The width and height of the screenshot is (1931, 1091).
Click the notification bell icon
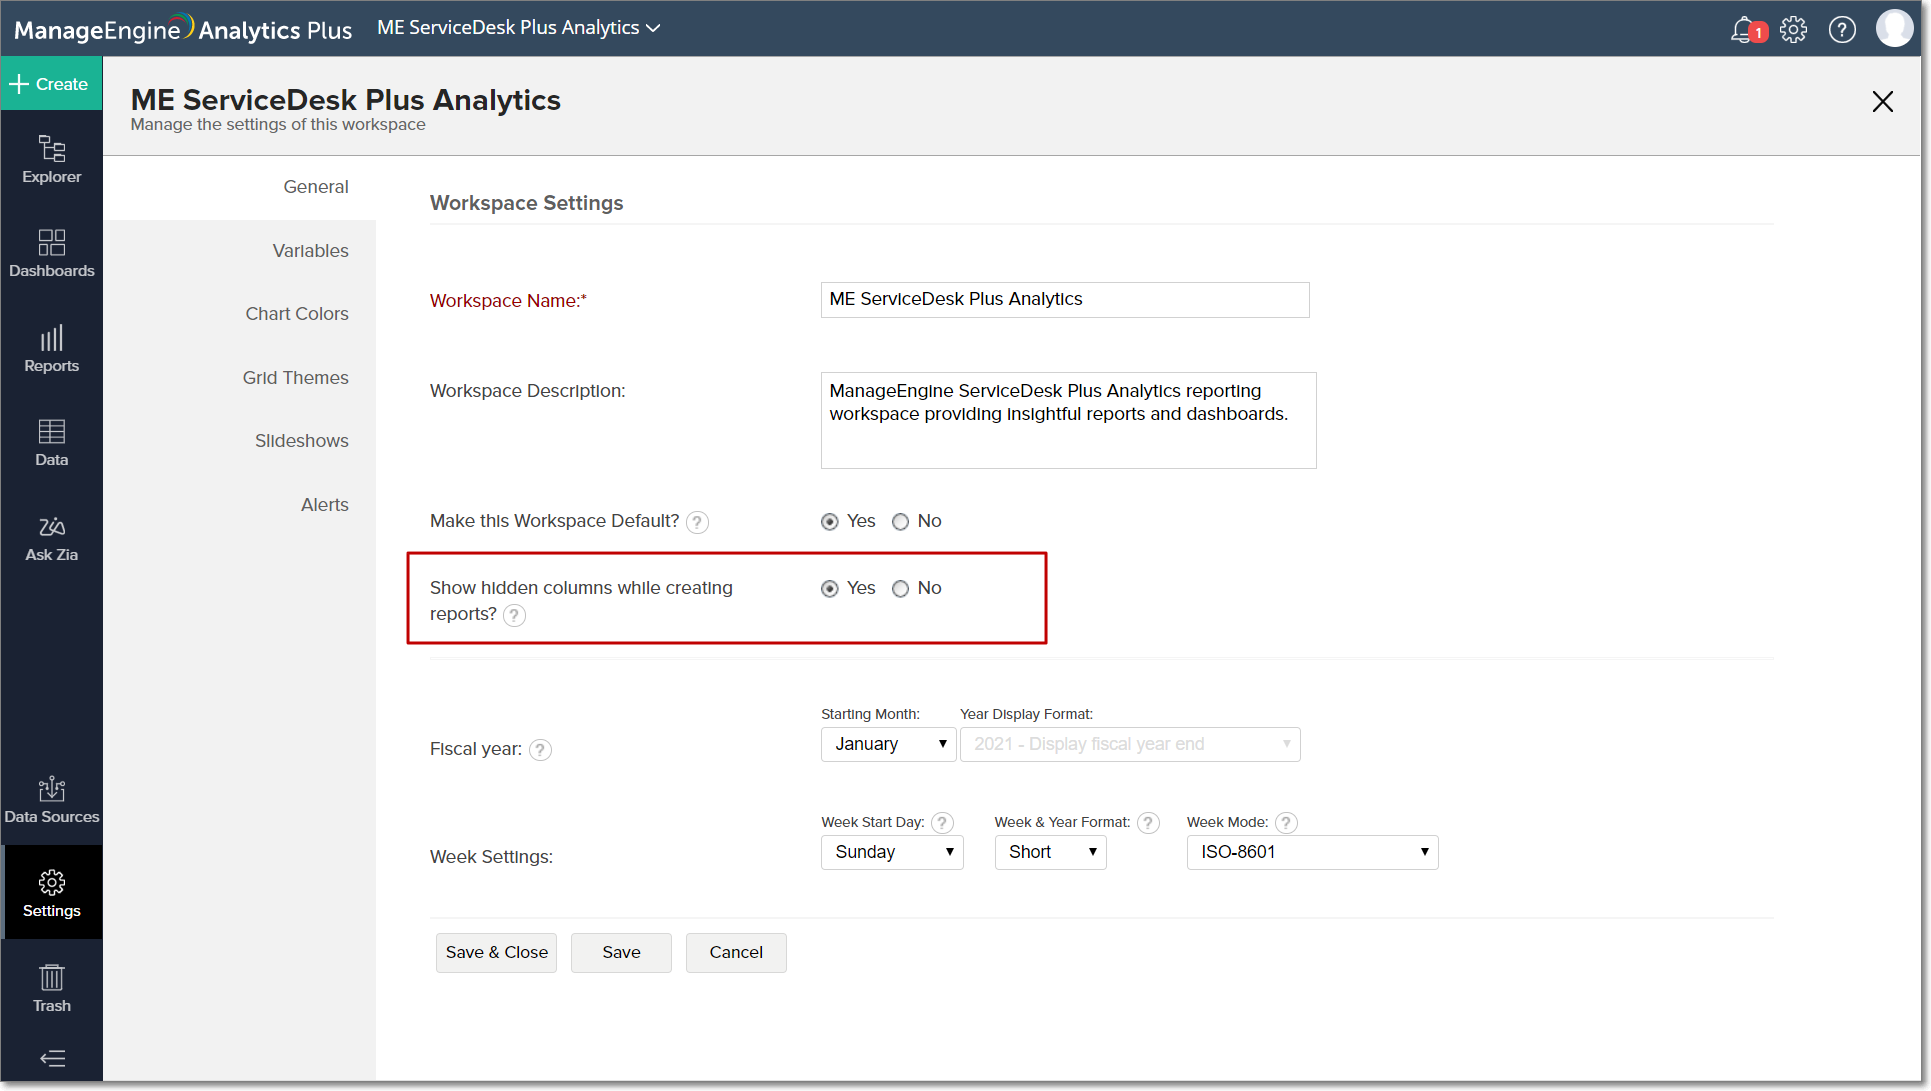click(x=1743, y=29)
